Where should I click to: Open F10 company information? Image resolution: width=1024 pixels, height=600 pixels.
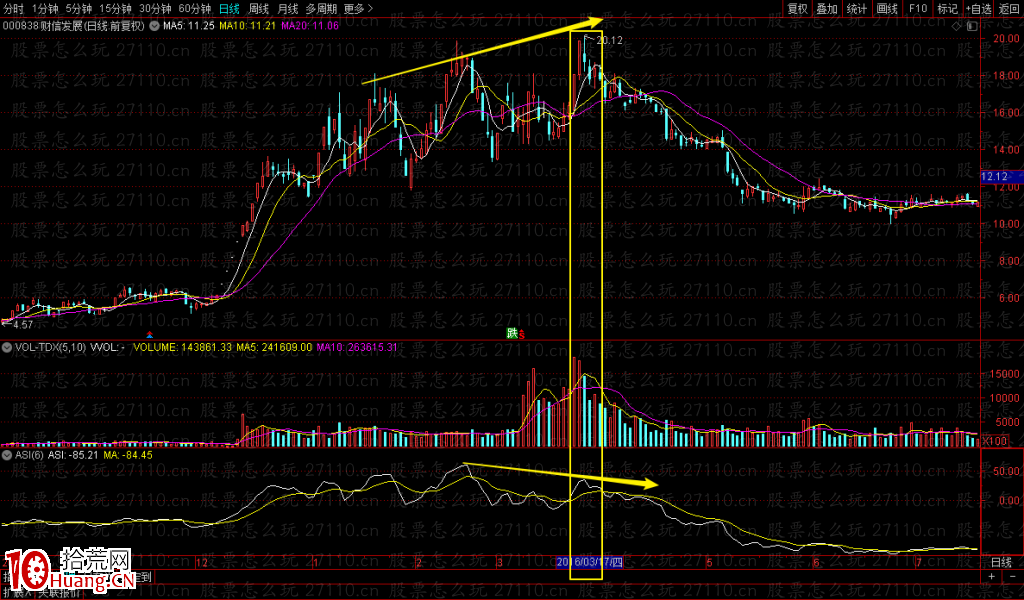(x=918, y=8)
